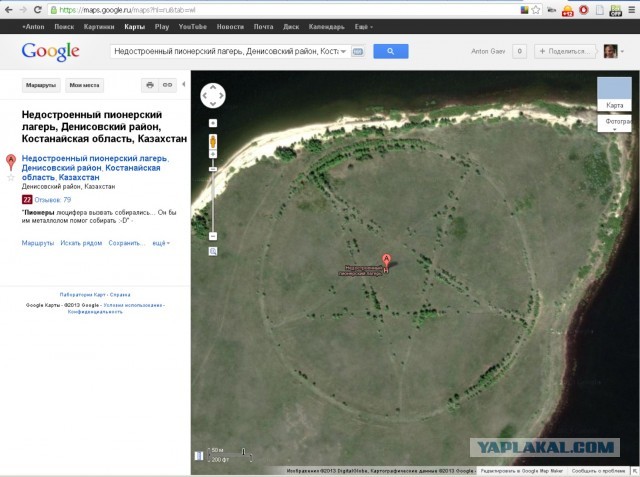Viewport: 640px width, 477px height.
Task: Click the zoom in plus button
Action: [213, 123]
